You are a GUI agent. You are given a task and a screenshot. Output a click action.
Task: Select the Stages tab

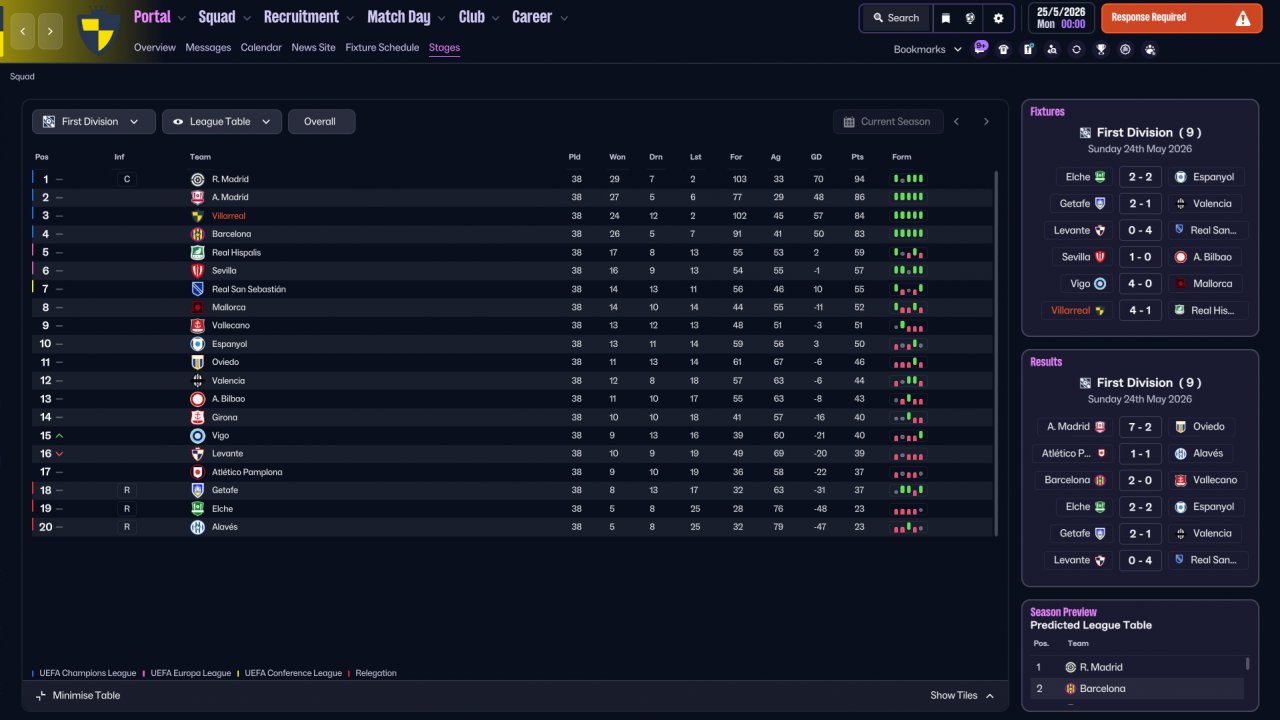(x=444, y=48)
